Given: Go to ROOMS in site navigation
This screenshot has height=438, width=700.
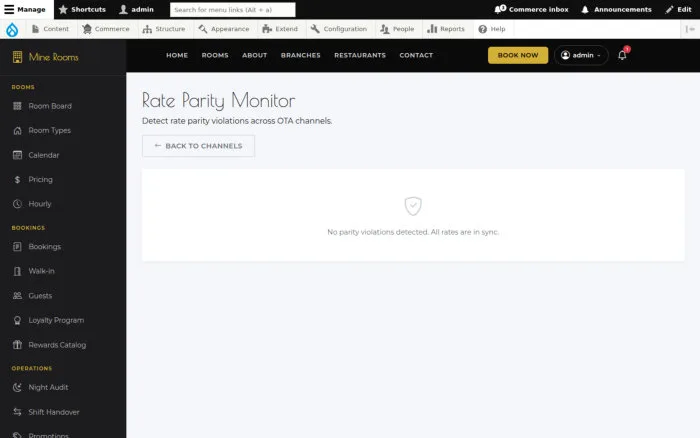Looking at the screenshot, I should coord(215,55).
